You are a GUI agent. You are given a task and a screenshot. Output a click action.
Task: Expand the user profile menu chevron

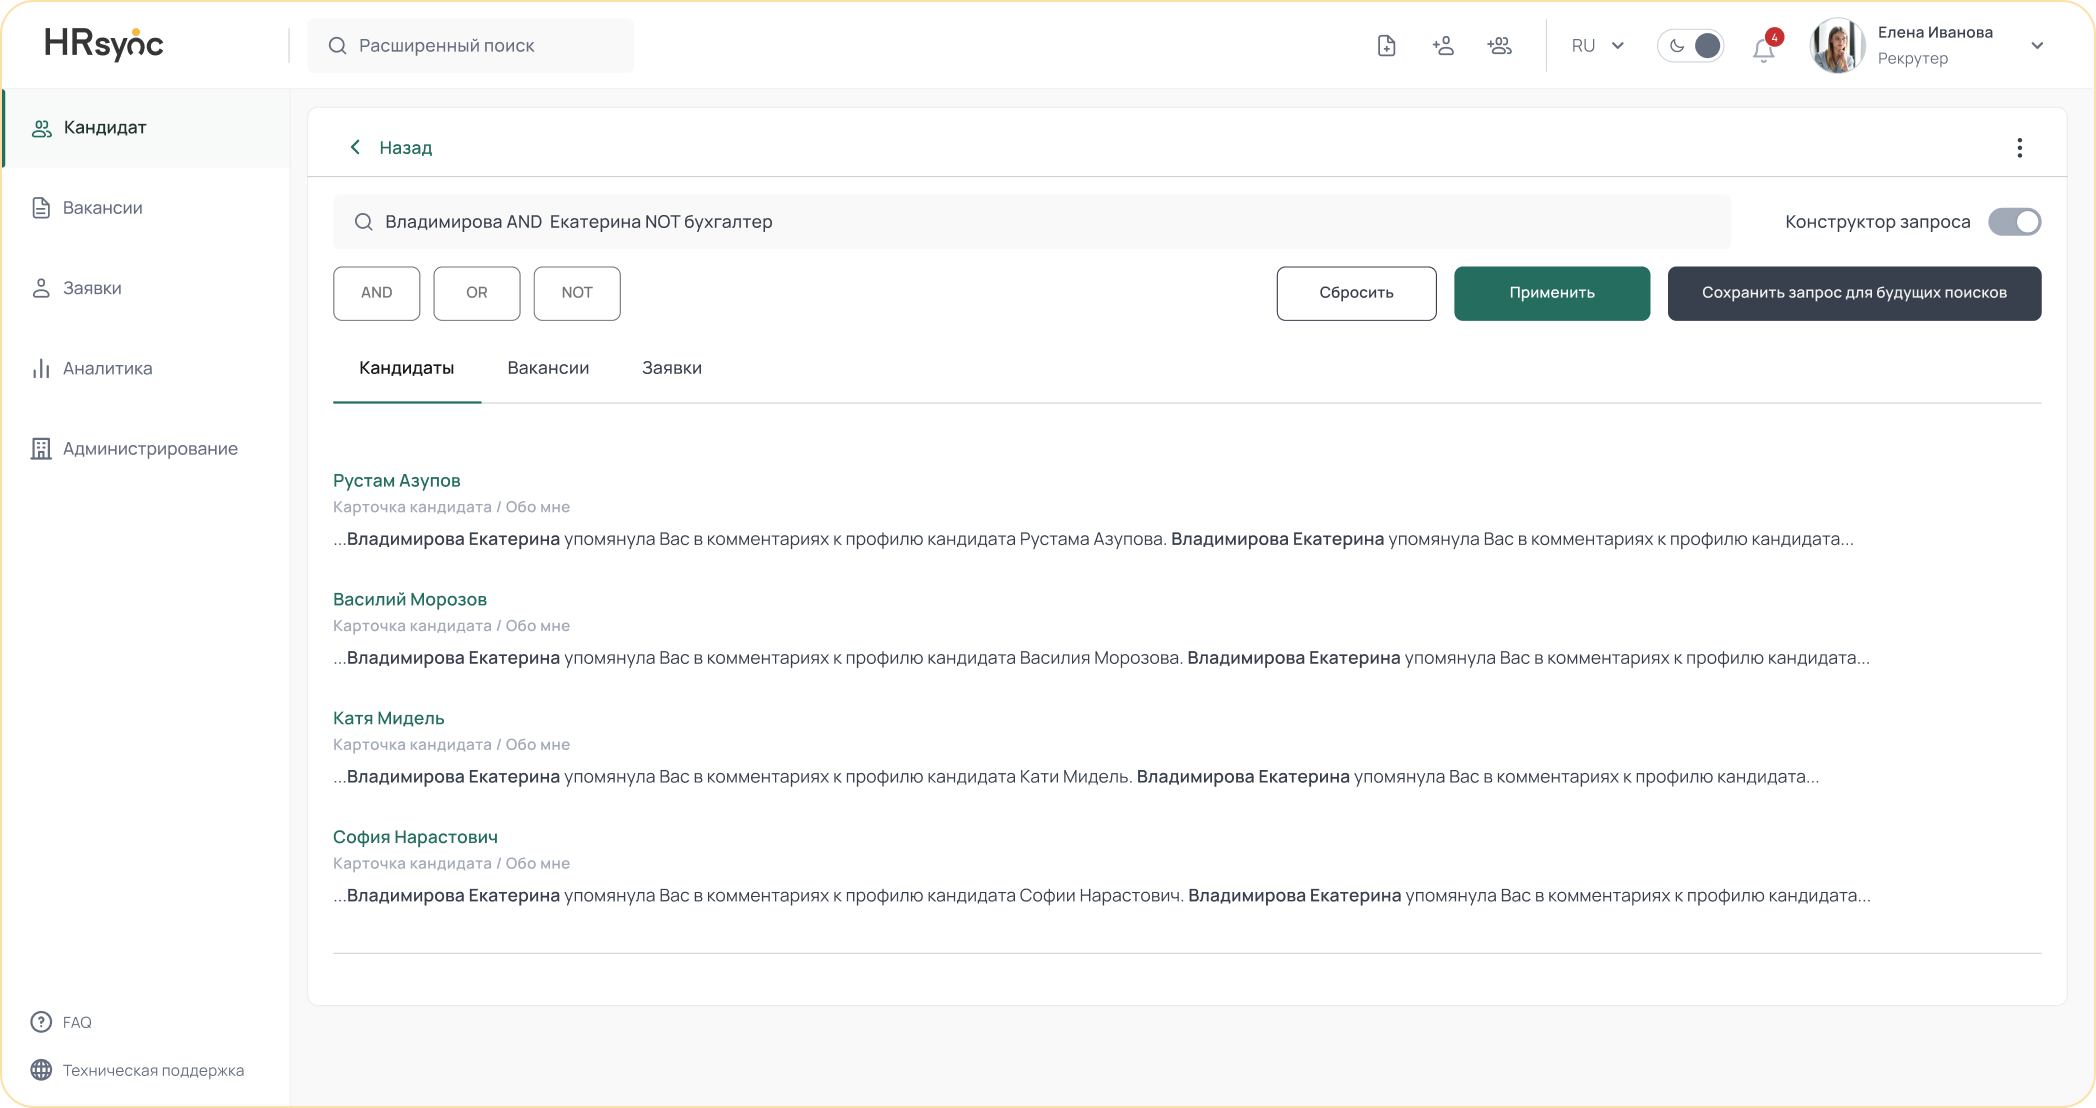[2037, 46]
